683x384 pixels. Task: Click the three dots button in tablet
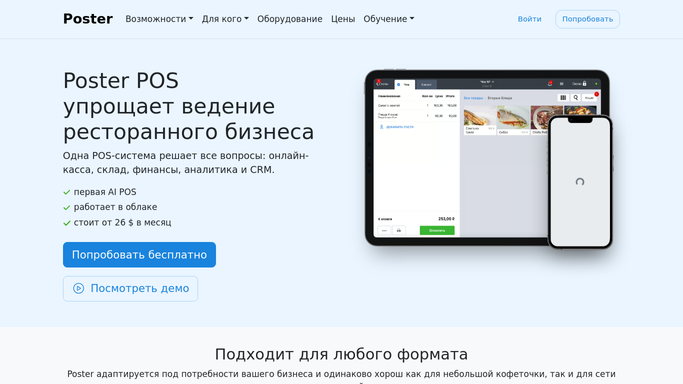(384, 230)
